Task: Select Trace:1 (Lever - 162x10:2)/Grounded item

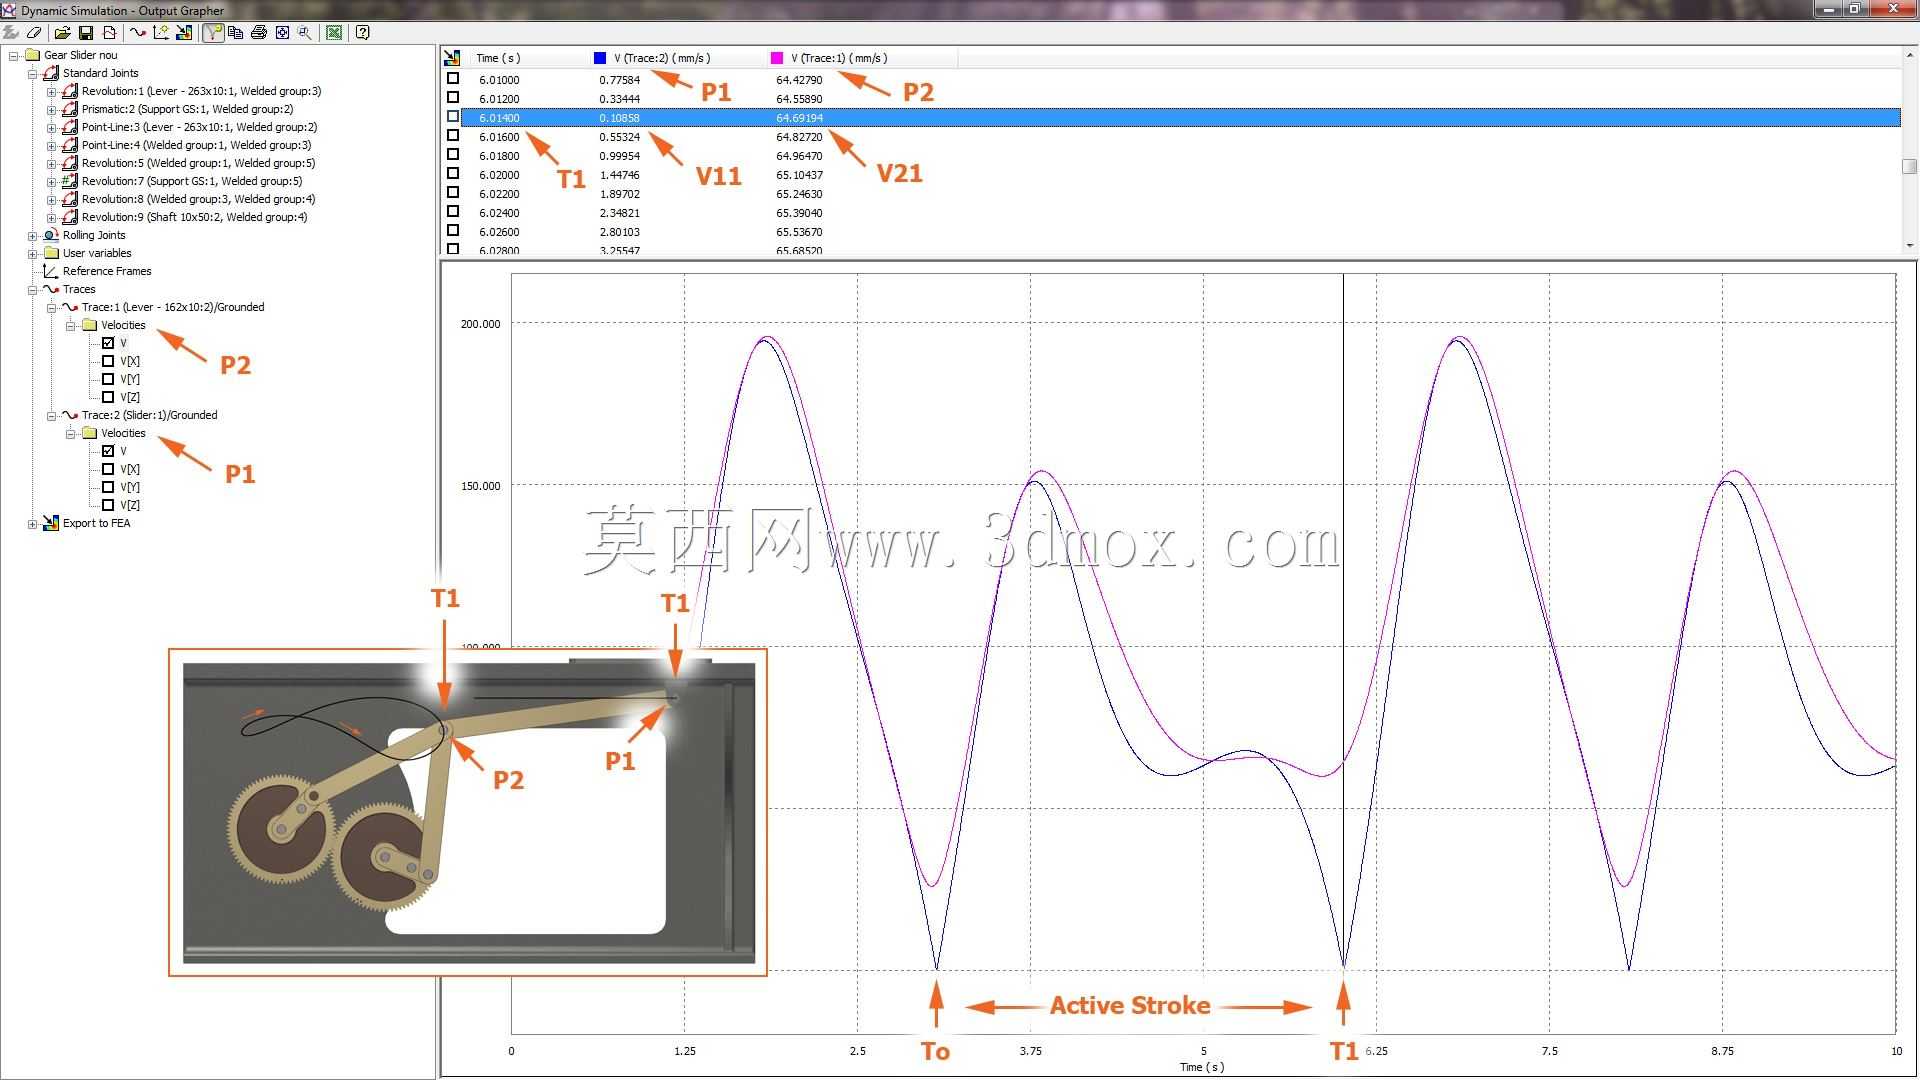Action: point(173,307)
